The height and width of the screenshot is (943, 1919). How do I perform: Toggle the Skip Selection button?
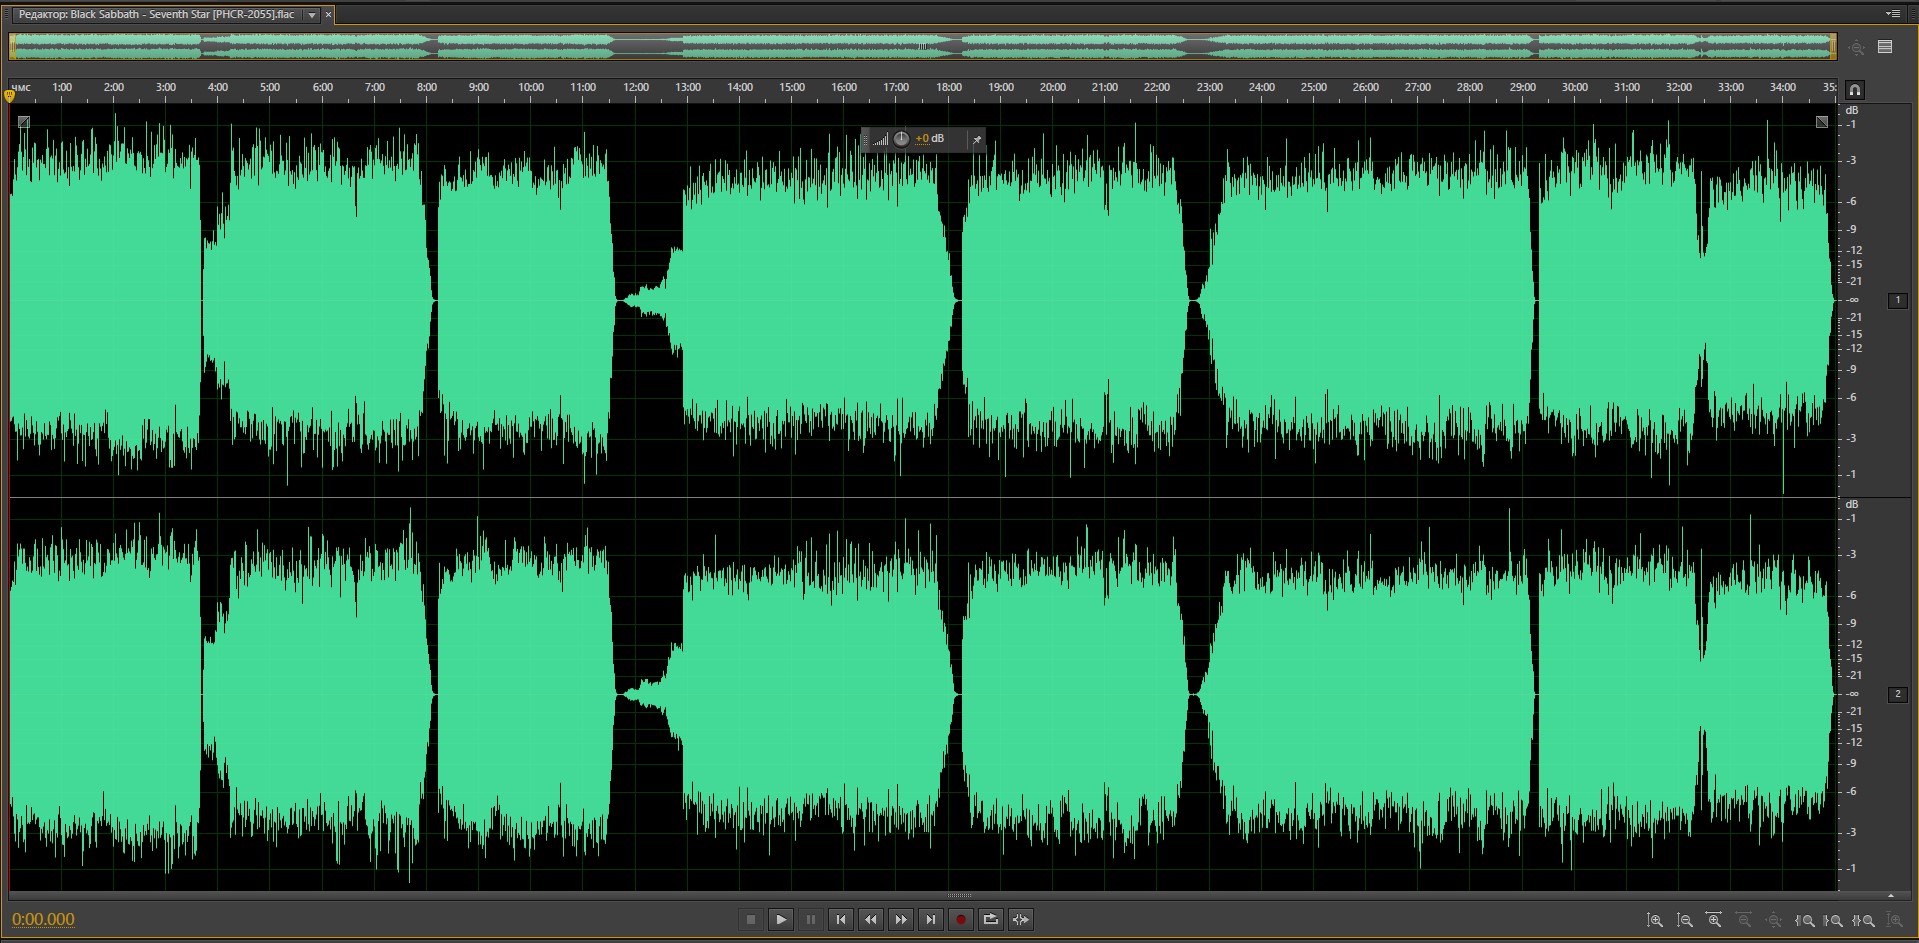pos(1021,920)
